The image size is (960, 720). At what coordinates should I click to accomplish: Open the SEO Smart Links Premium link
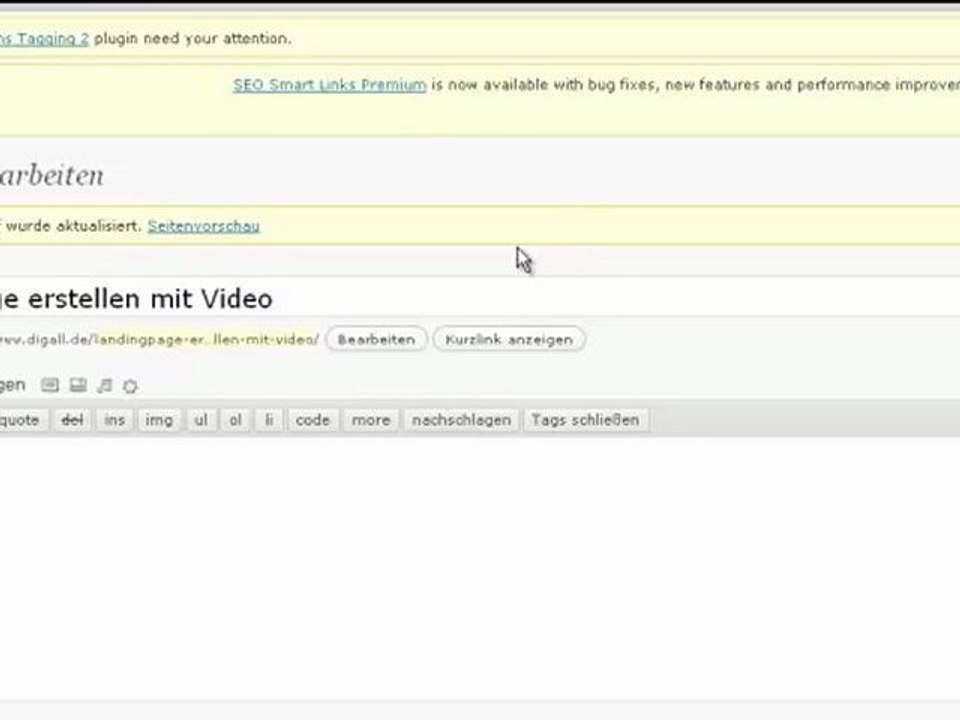coord(329,84)
